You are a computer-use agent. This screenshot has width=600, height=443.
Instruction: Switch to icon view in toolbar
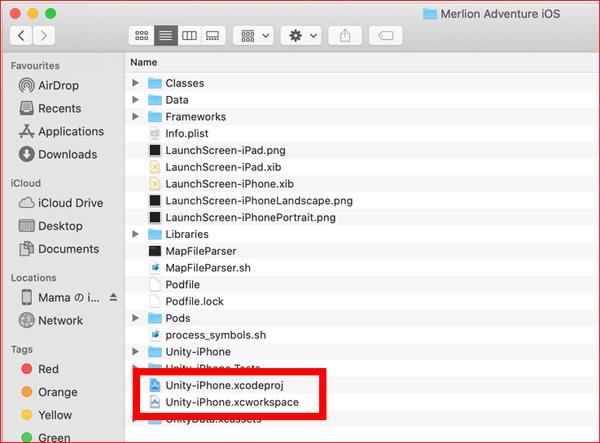pyautogui.click(x=142, y=36)
